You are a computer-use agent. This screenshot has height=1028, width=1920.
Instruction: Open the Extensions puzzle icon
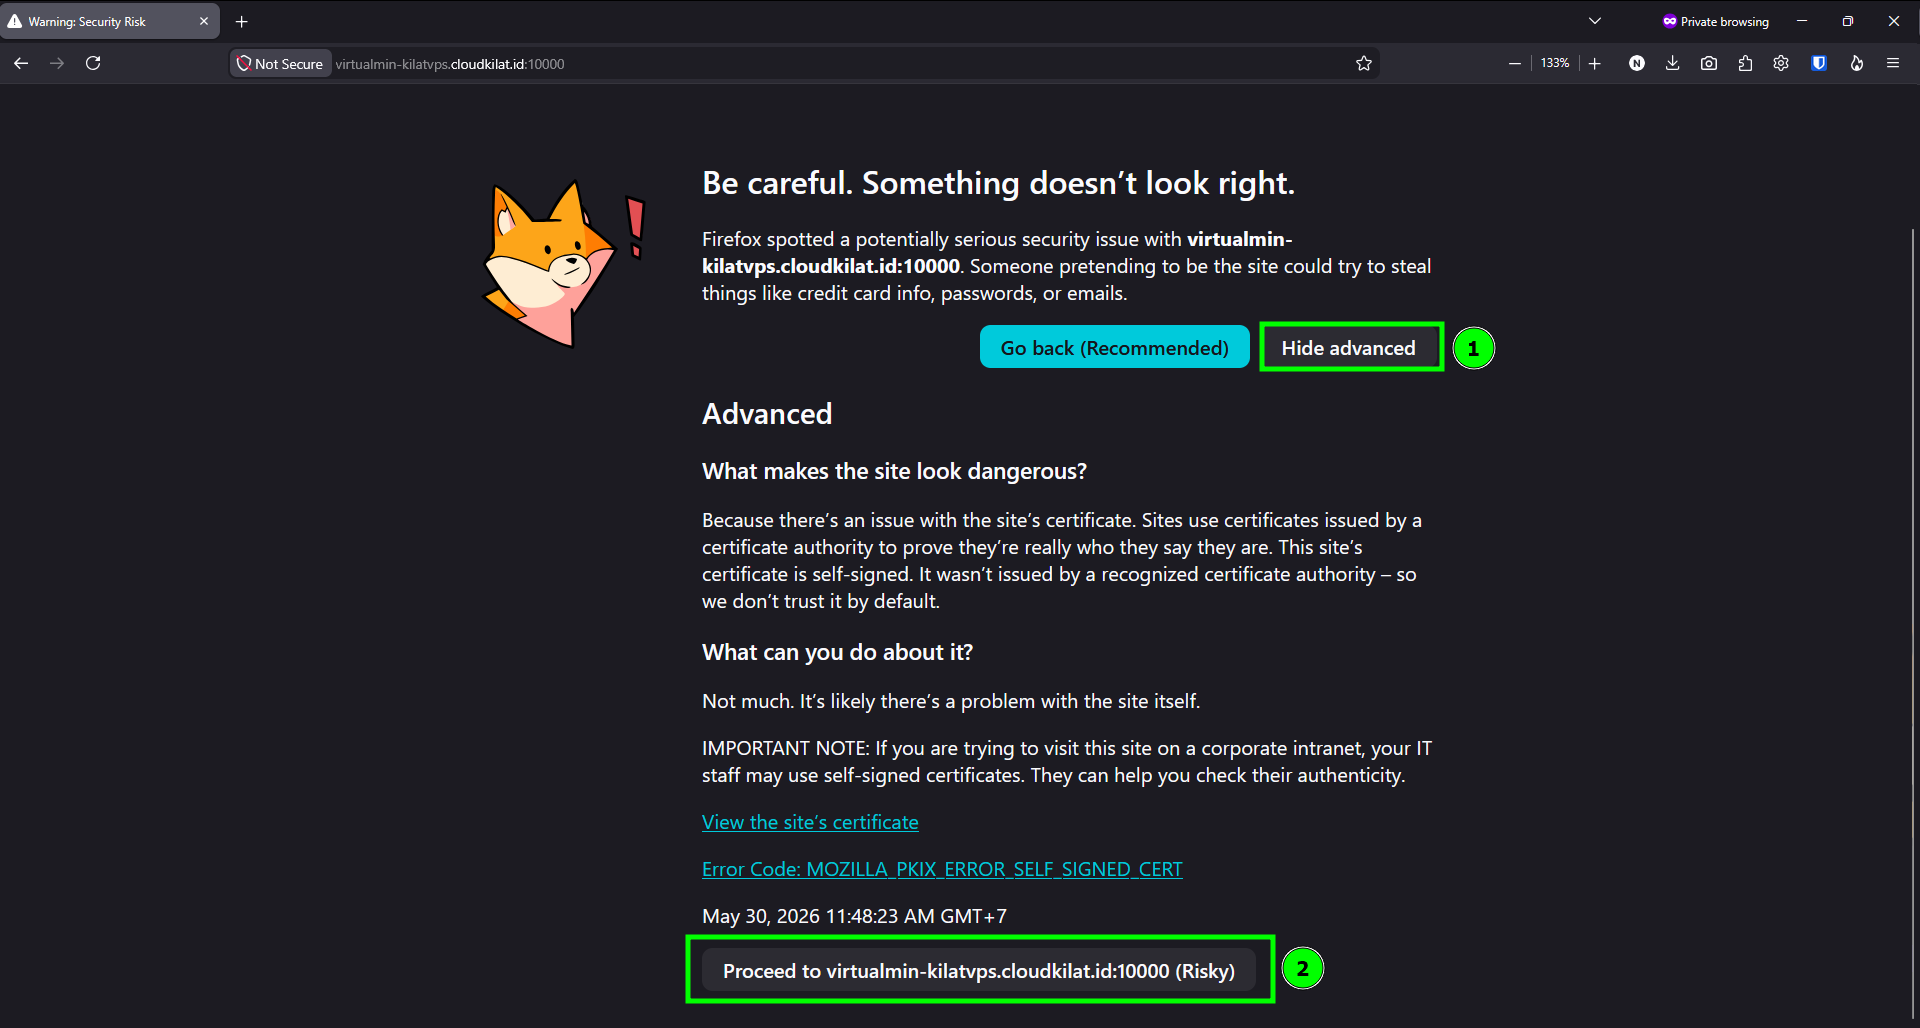pyautogui.click(x=1745, y=63)
